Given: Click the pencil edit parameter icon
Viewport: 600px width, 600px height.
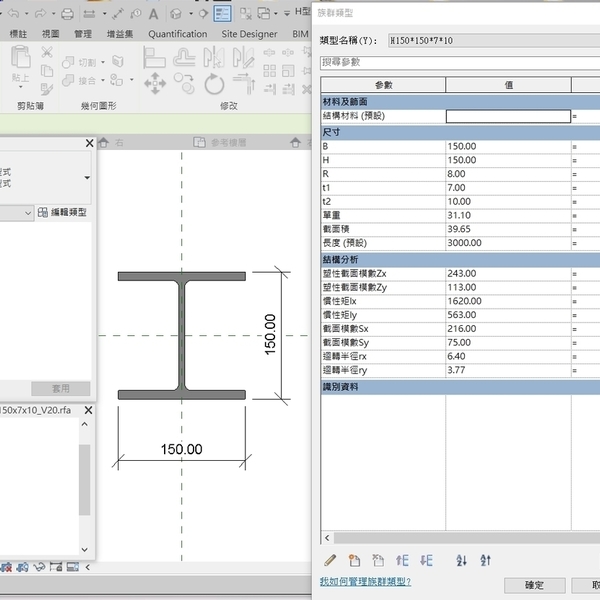Looking at the screenshot, I should 331,560.
